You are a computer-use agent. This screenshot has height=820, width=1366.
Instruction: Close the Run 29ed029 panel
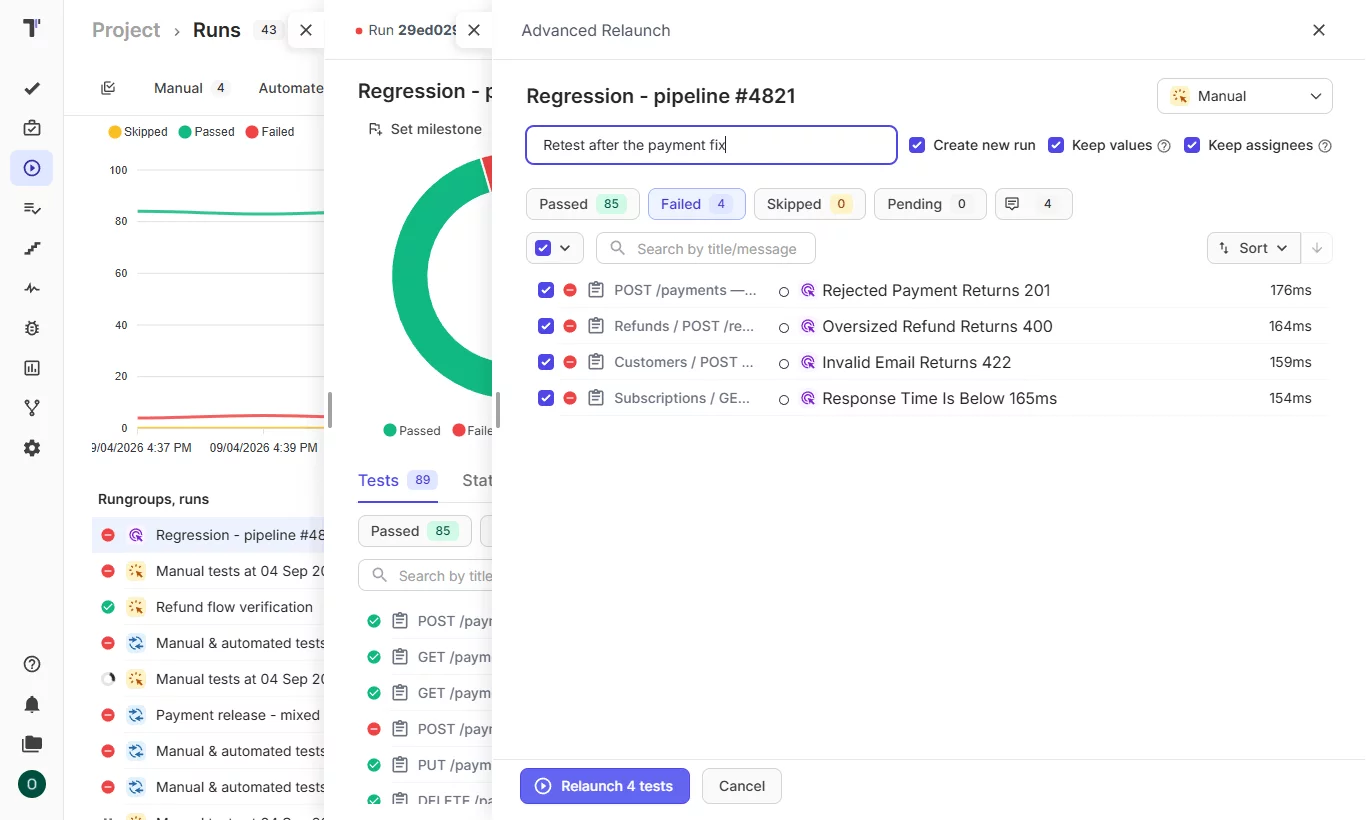(474, 30)
